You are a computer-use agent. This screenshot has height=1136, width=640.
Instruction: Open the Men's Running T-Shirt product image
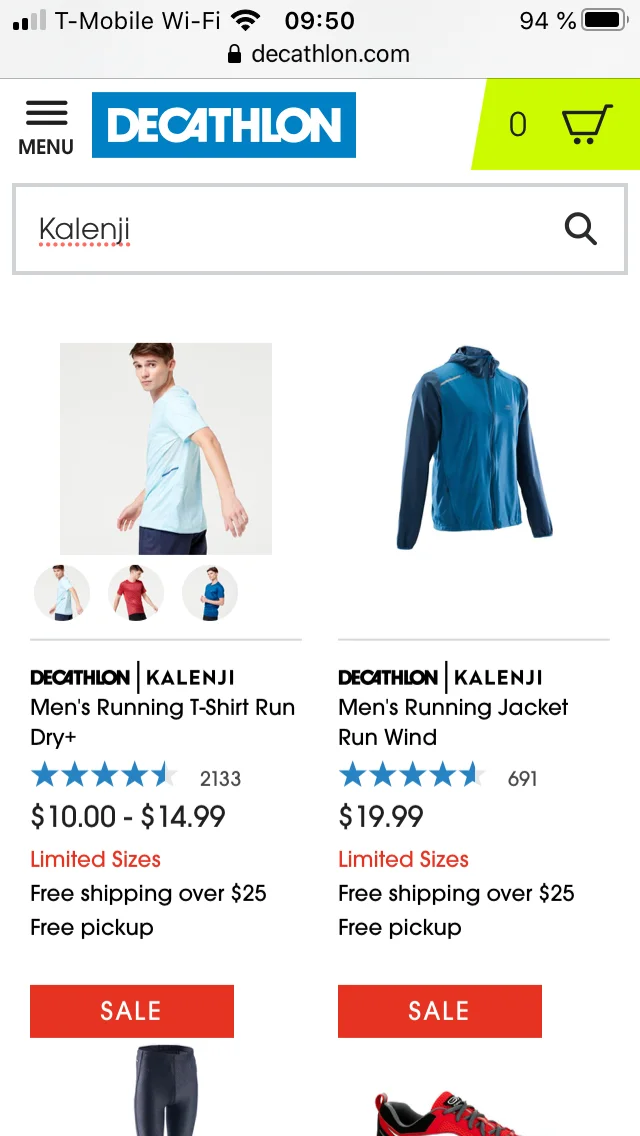click(166, 448)
